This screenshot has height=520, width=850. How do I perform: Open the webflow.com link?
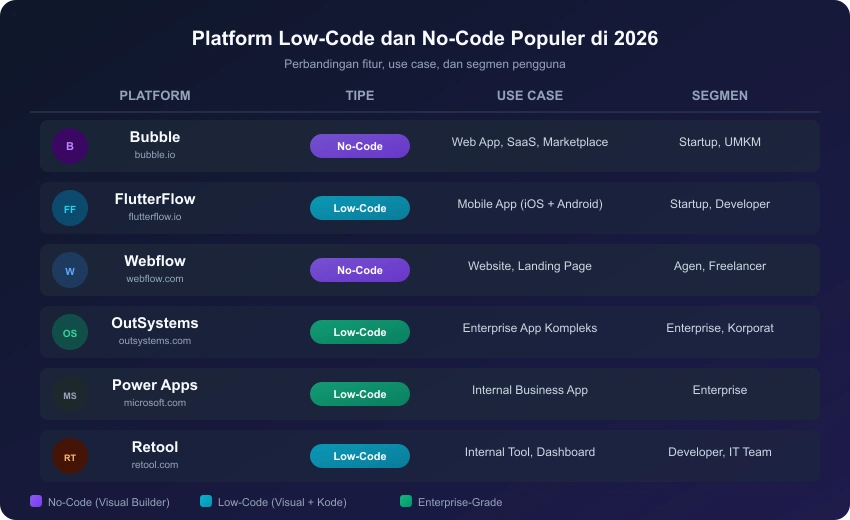tap(155, 279)
